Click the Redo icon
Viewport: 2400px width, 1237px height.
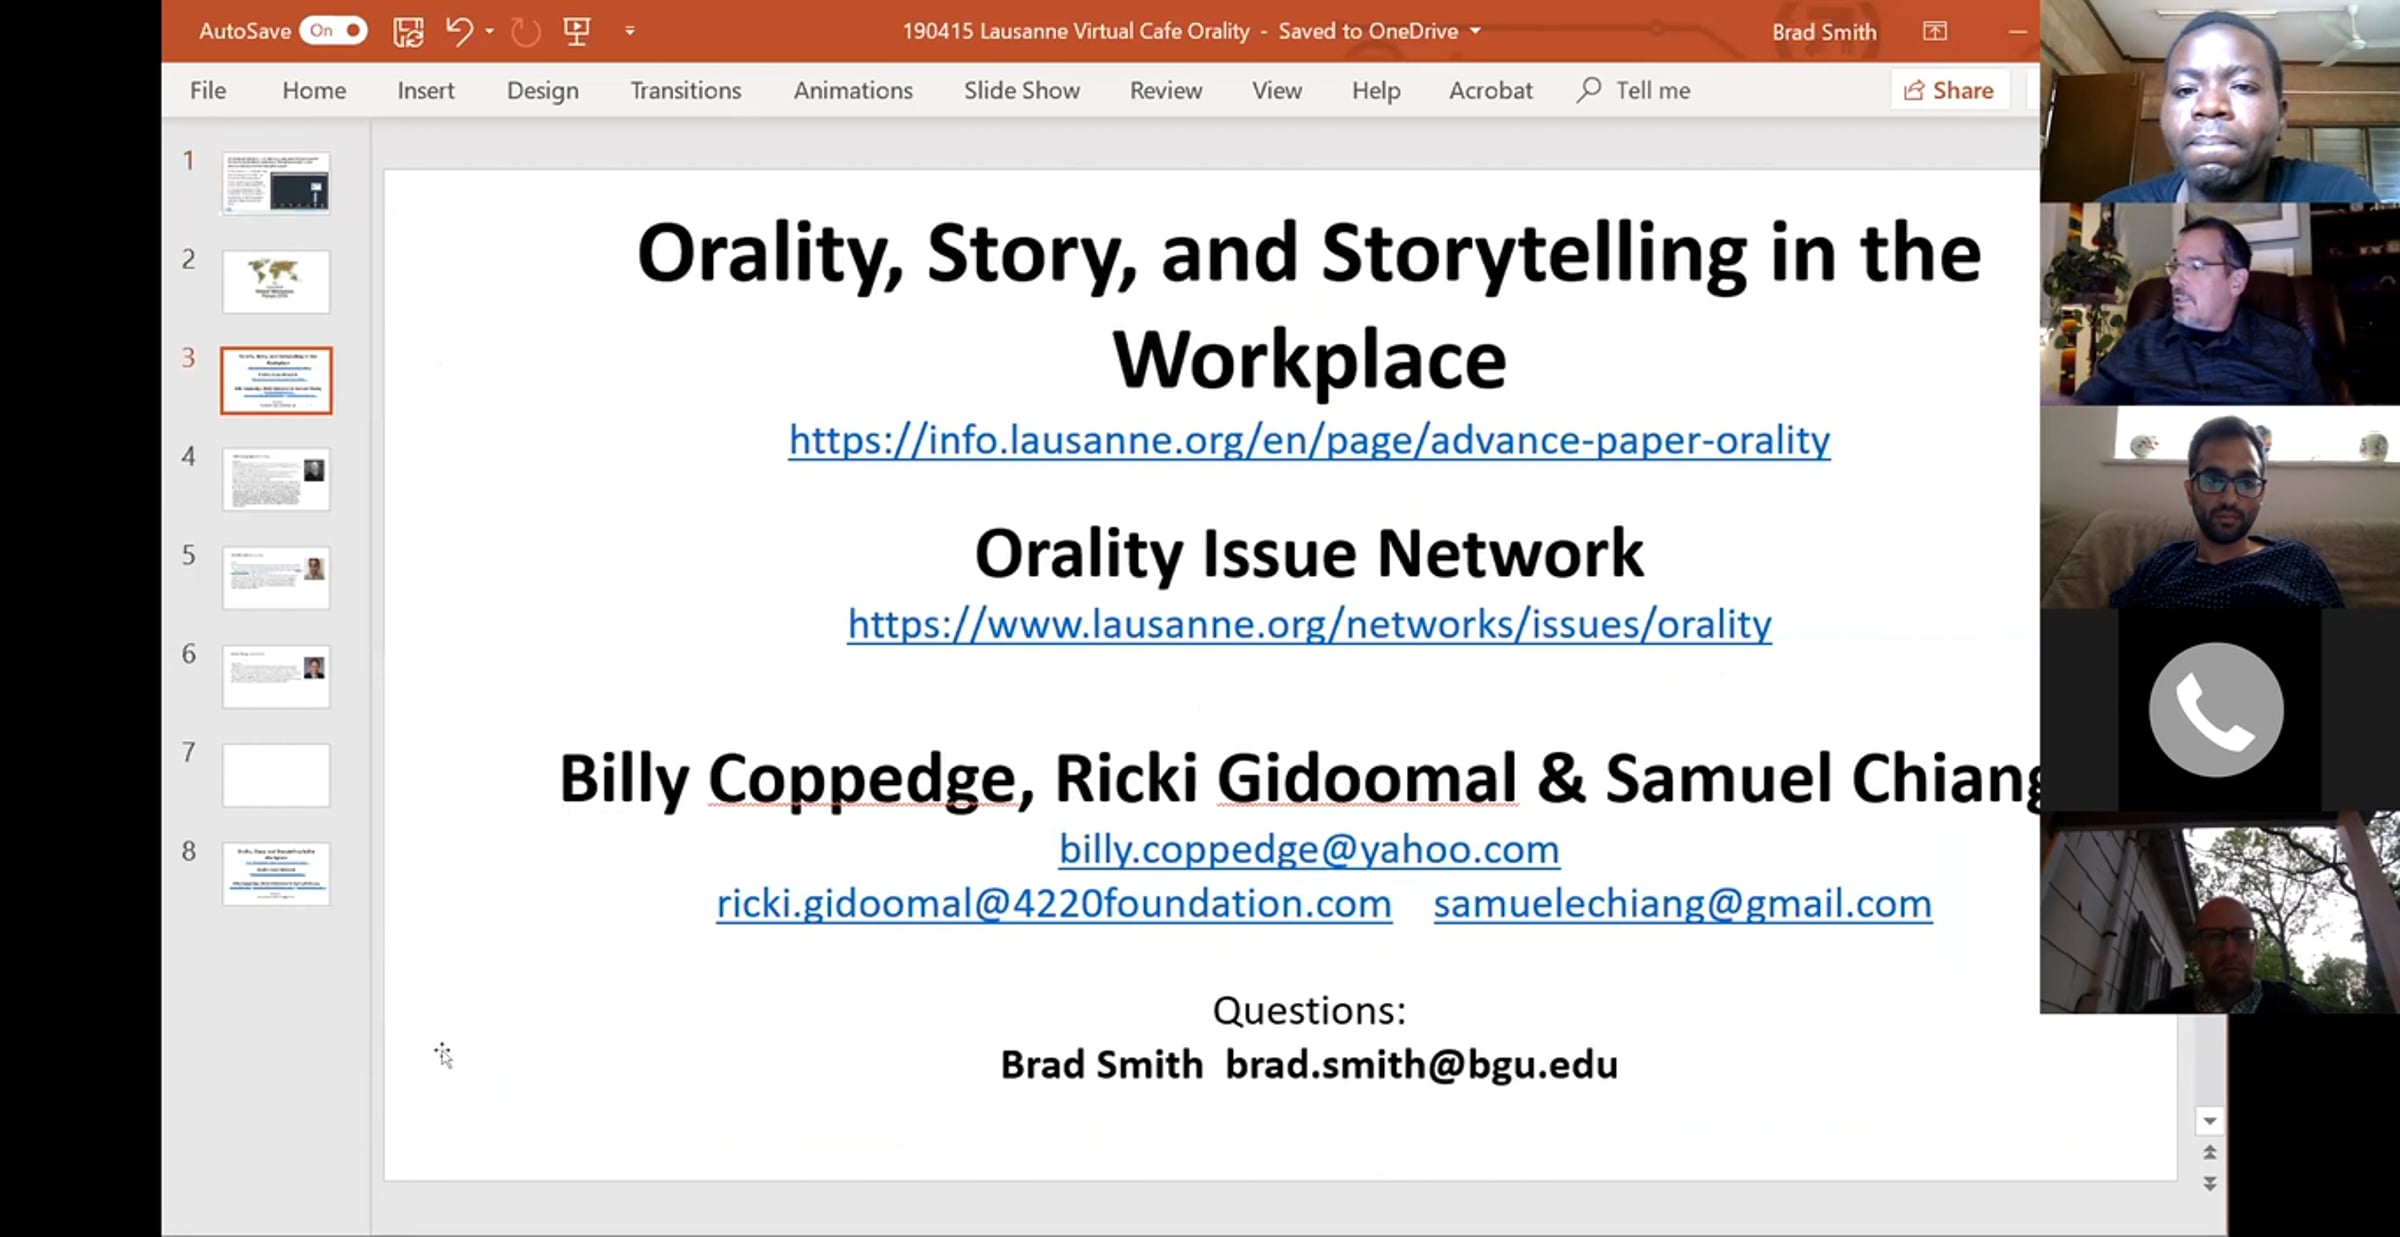click(x=525, y=32)
